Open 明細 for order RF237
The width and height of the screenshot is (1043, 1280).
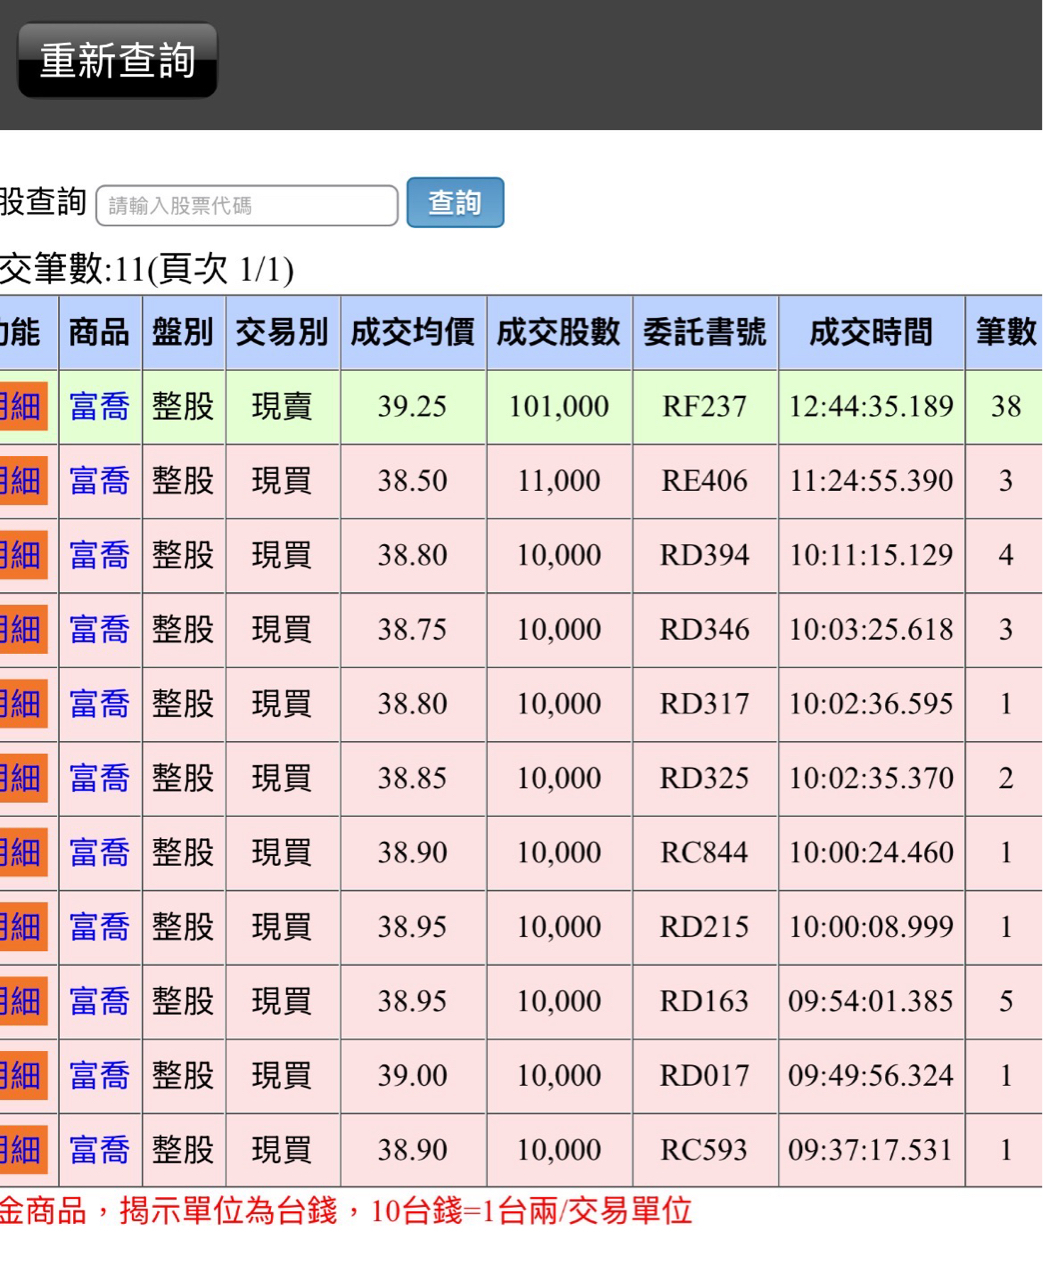23,407
